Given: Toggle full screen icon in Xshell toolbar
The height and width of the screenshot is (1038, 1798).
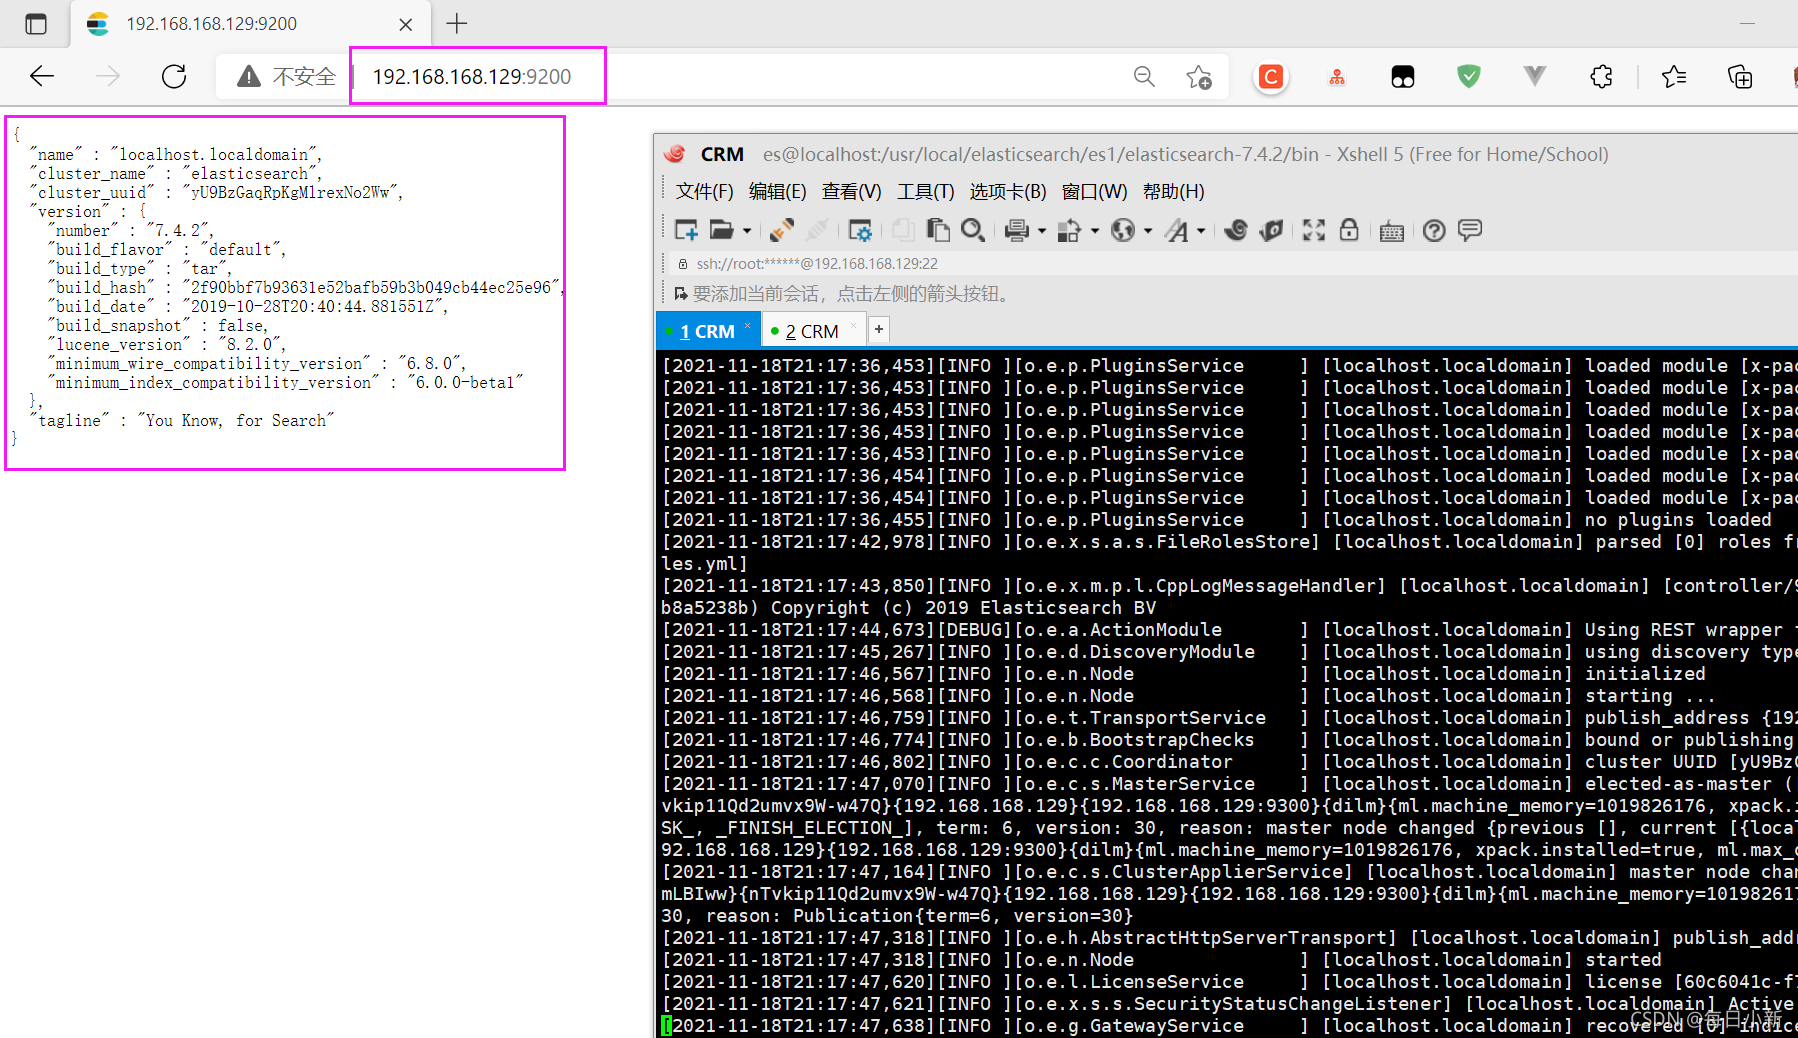Looking at the screenshot, I should point(1314,231).
